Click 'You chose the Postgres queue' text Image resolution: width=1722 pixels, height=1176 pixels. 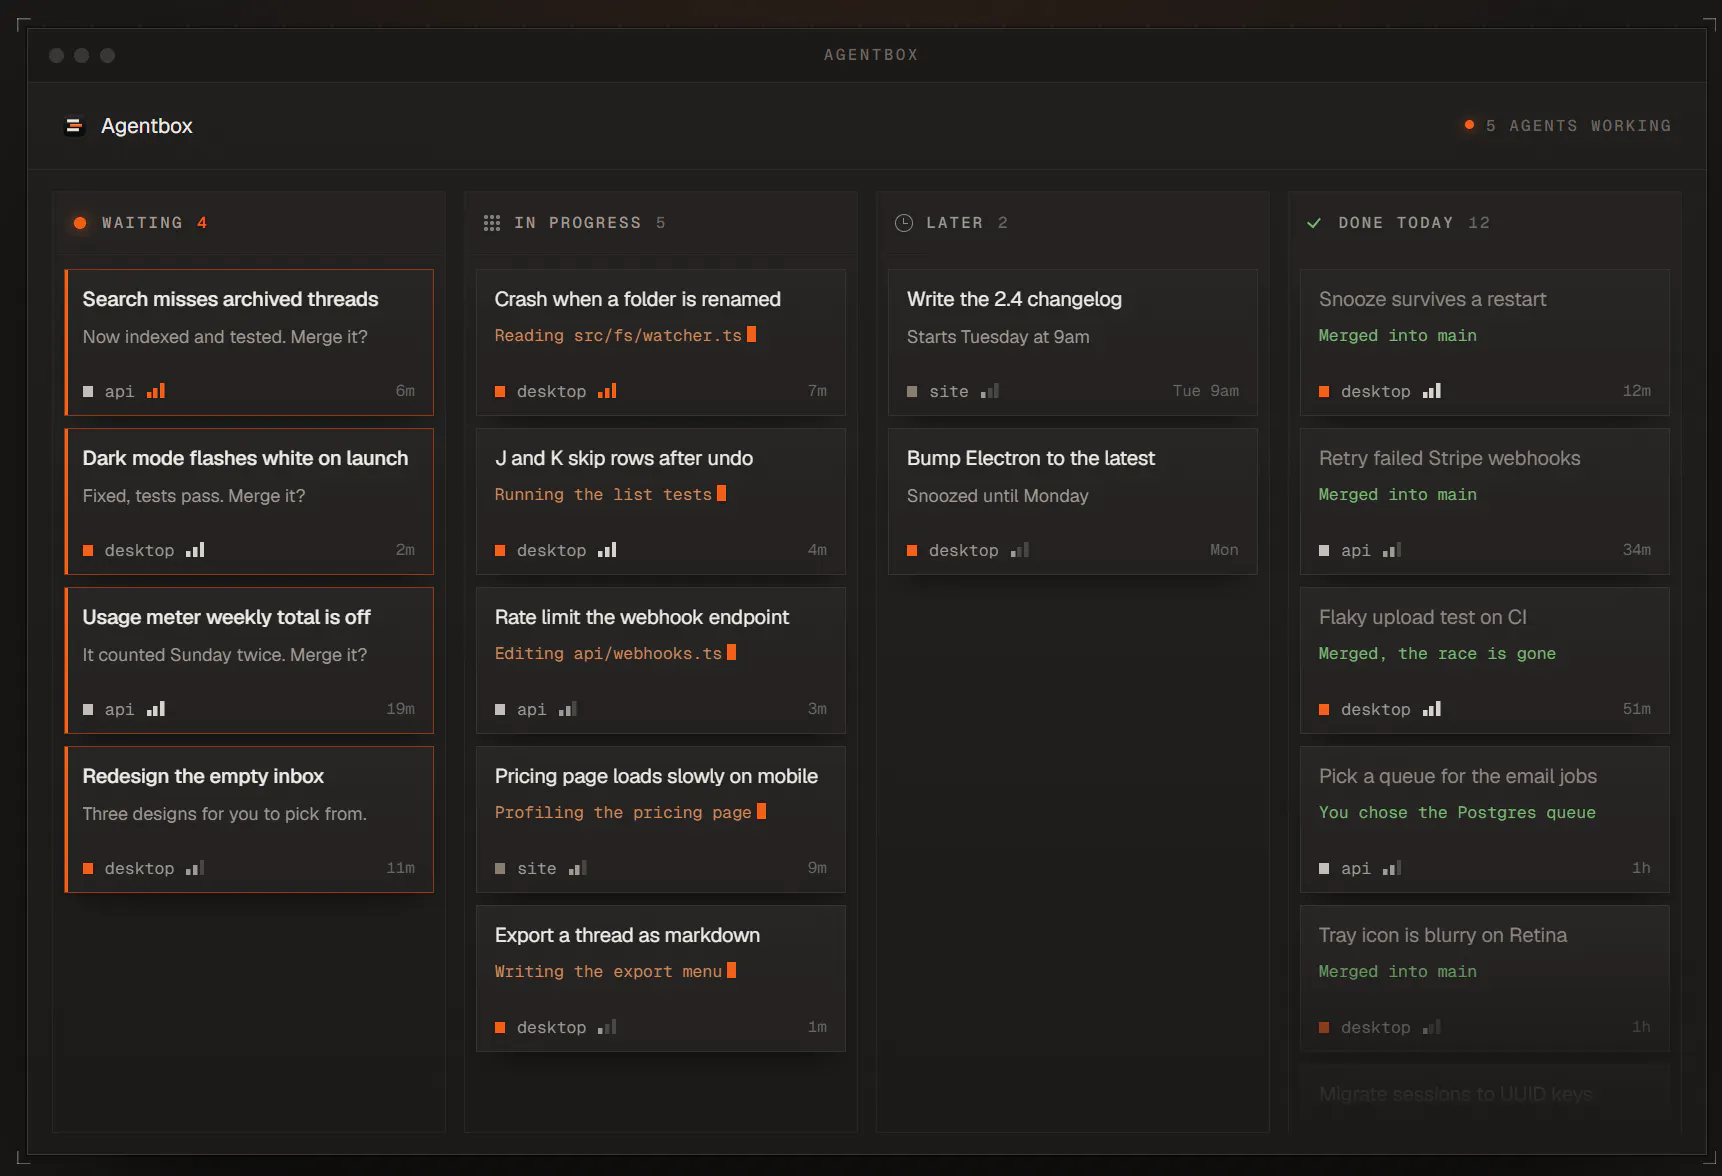pyautogui.click(x=1457, y=812)
